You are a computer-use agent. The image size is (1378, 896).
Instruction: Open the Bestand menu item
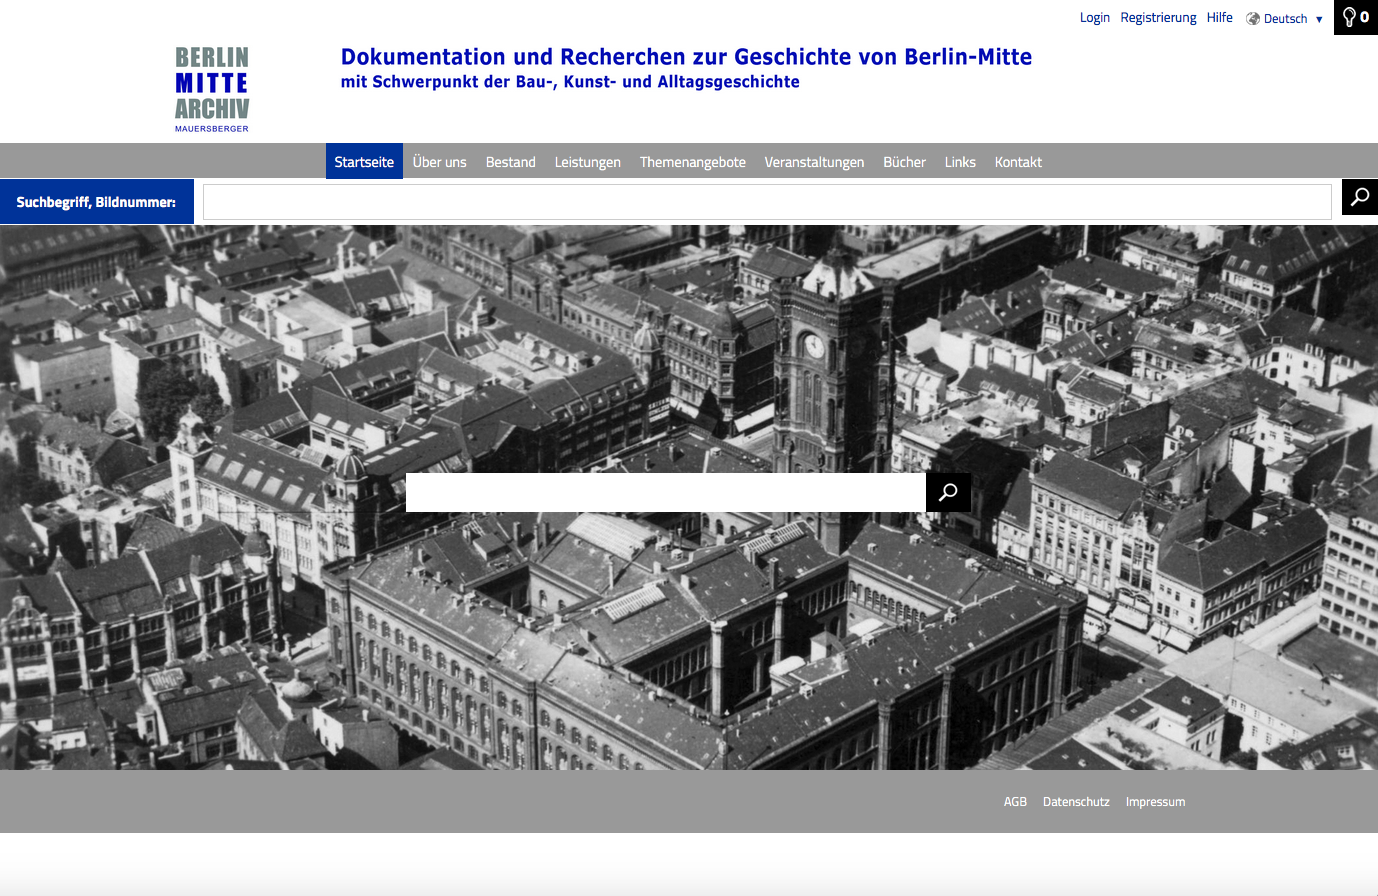coord(510,161)
